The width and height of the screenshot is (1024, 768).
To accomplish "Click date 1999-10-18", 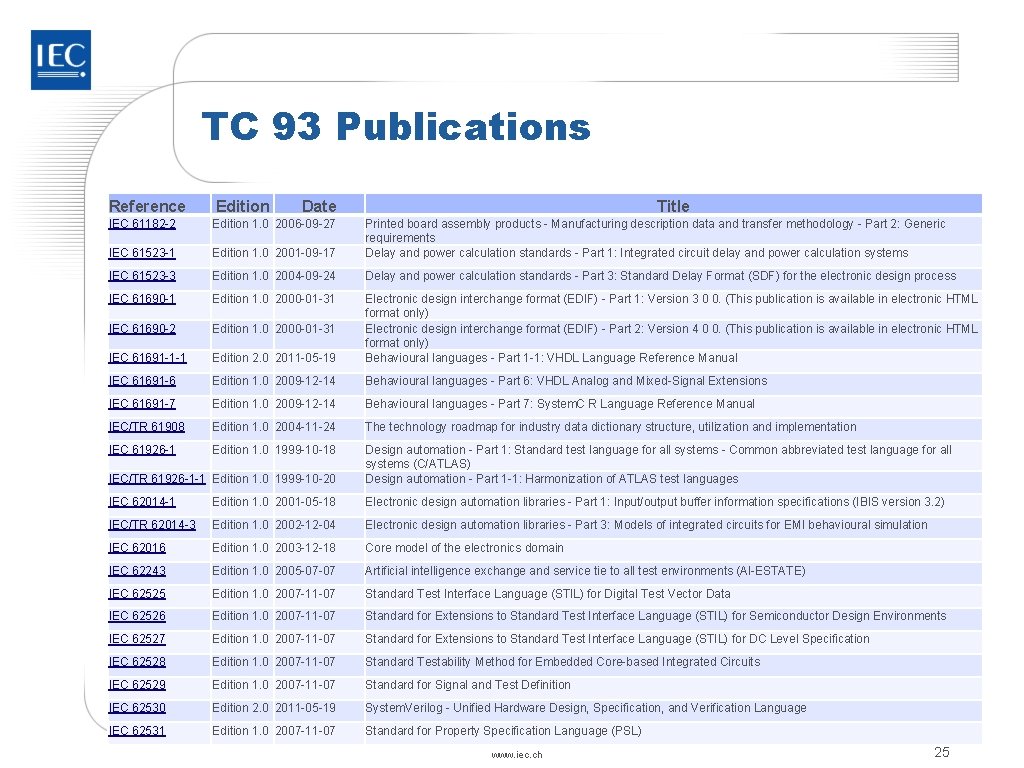I will point(305,450).
